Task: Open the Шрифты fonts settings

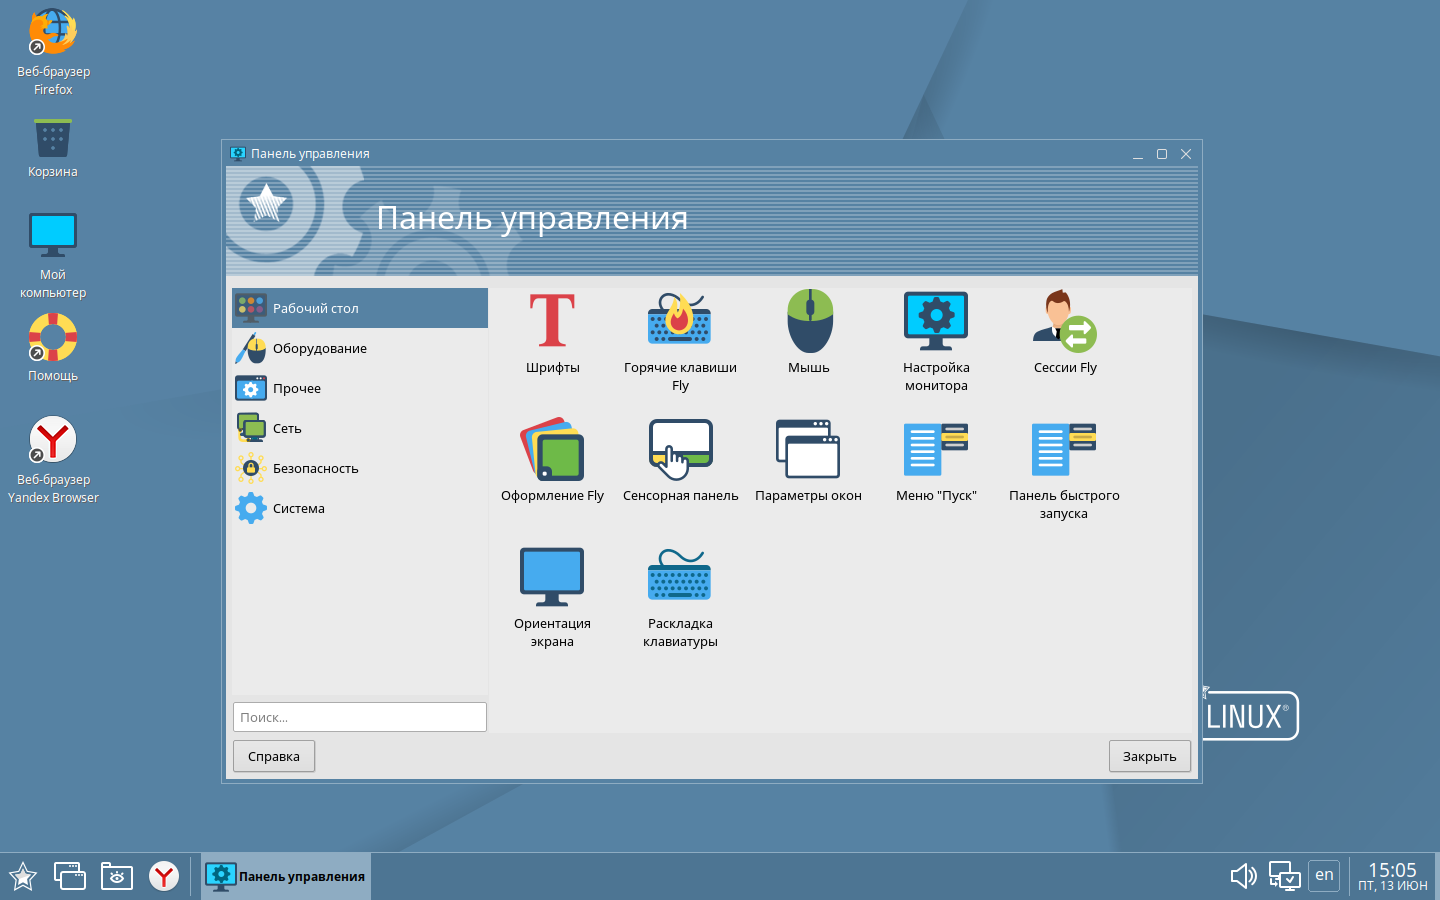Action: click(552, 333)
